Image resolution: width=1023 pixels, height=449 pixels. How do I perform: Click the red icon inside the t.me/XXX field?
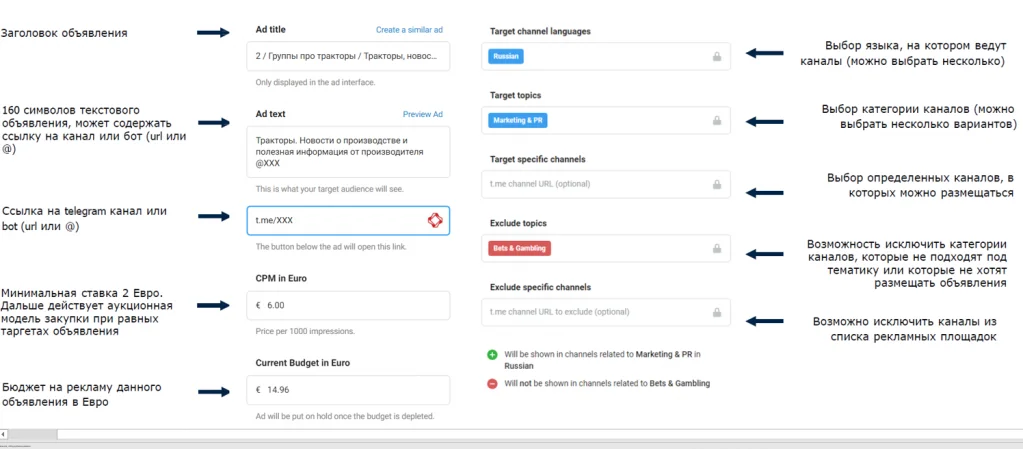click(435, 220)
